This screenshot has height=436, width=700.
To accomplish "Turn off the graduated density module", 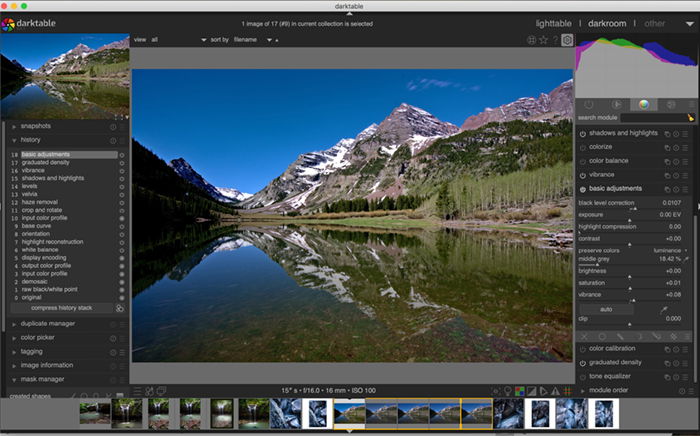I will pos(583,363).
